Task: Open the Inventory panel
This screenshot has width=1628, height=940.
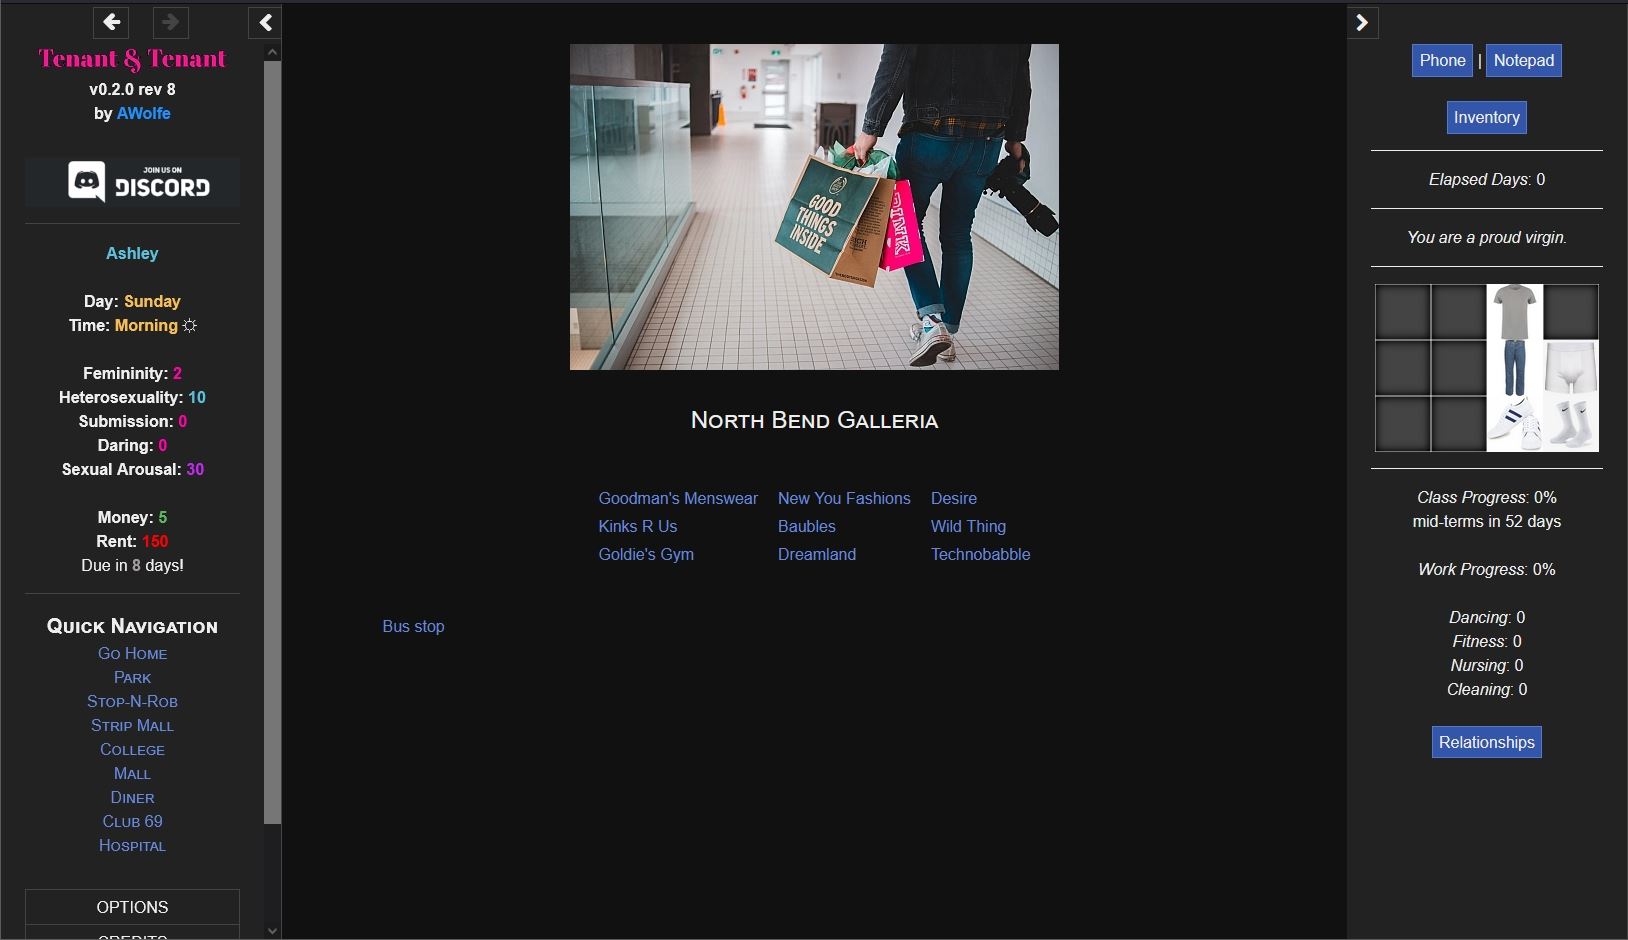Action: pyautogui.click(x=1486, y=117)
